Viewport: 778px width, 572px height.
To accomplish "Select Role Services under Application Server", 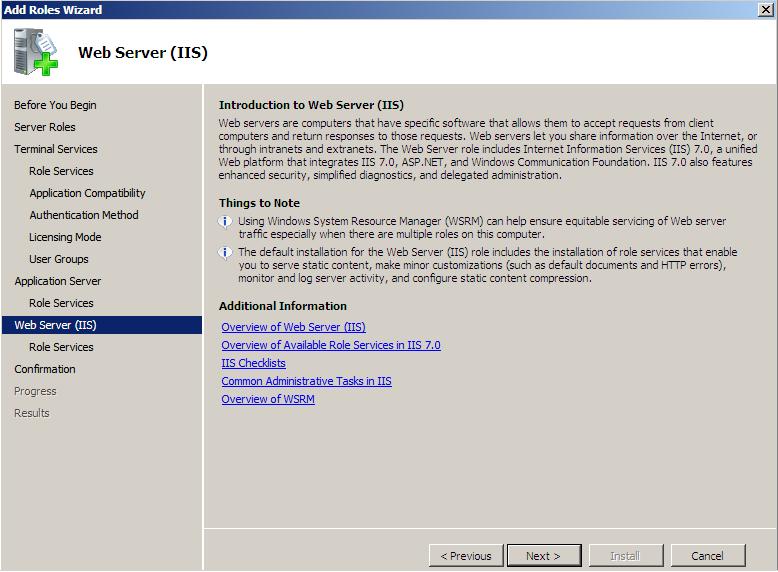I will tap(61, 303).
